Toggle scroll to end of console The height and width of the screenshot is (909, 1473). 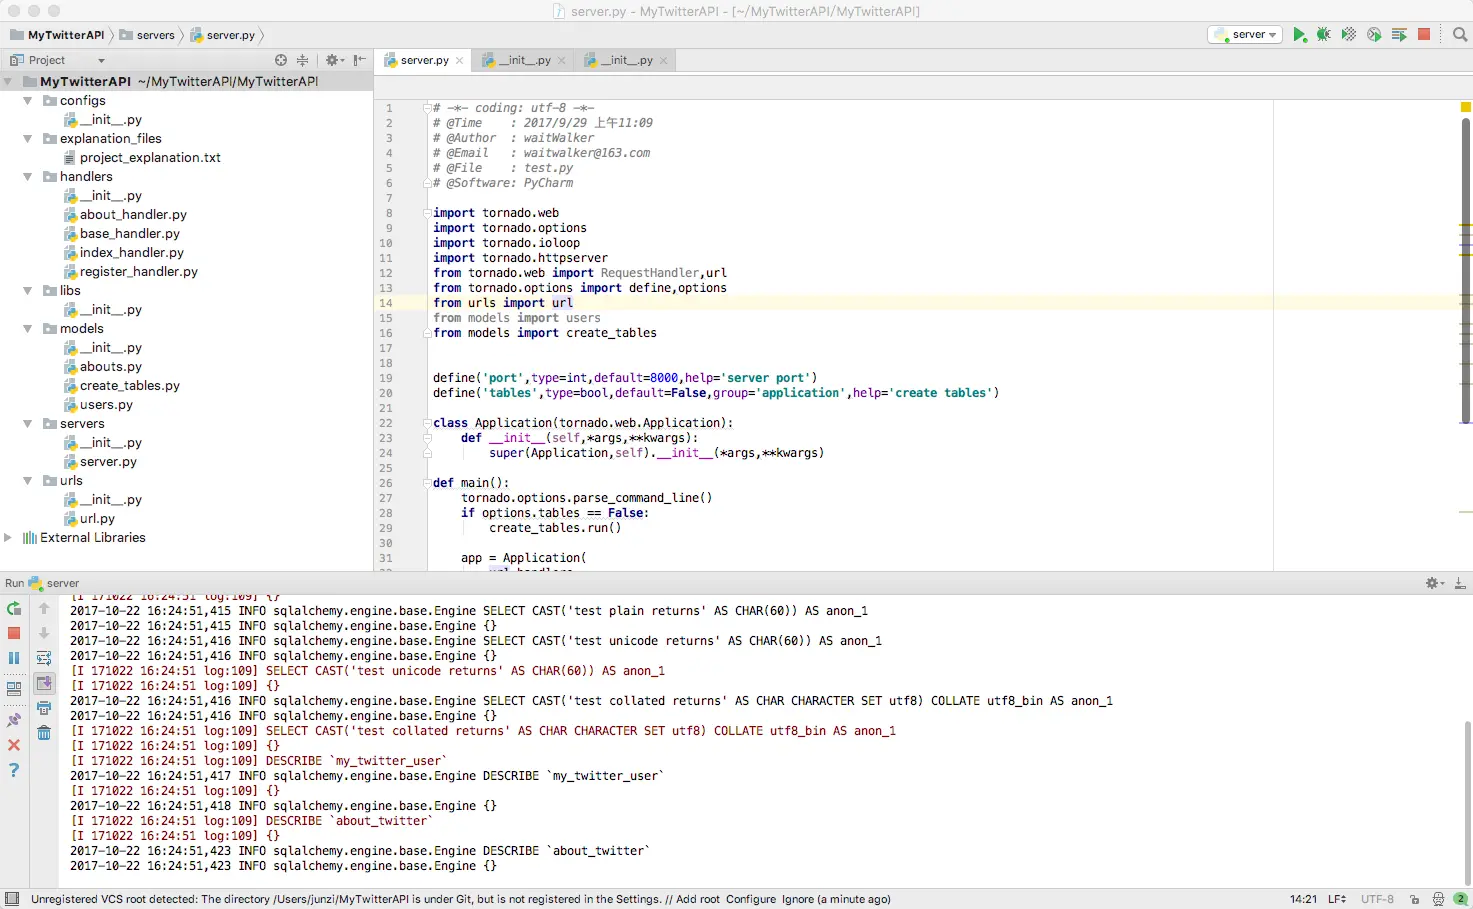(x=44, y=683)
